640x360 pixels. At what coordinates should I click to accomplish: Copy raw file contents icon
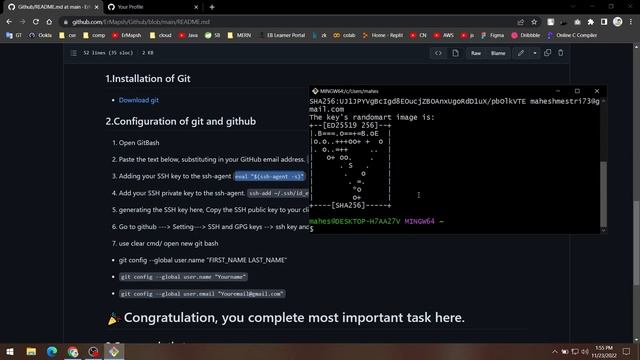pyautogui.click(x=548, y=53)
